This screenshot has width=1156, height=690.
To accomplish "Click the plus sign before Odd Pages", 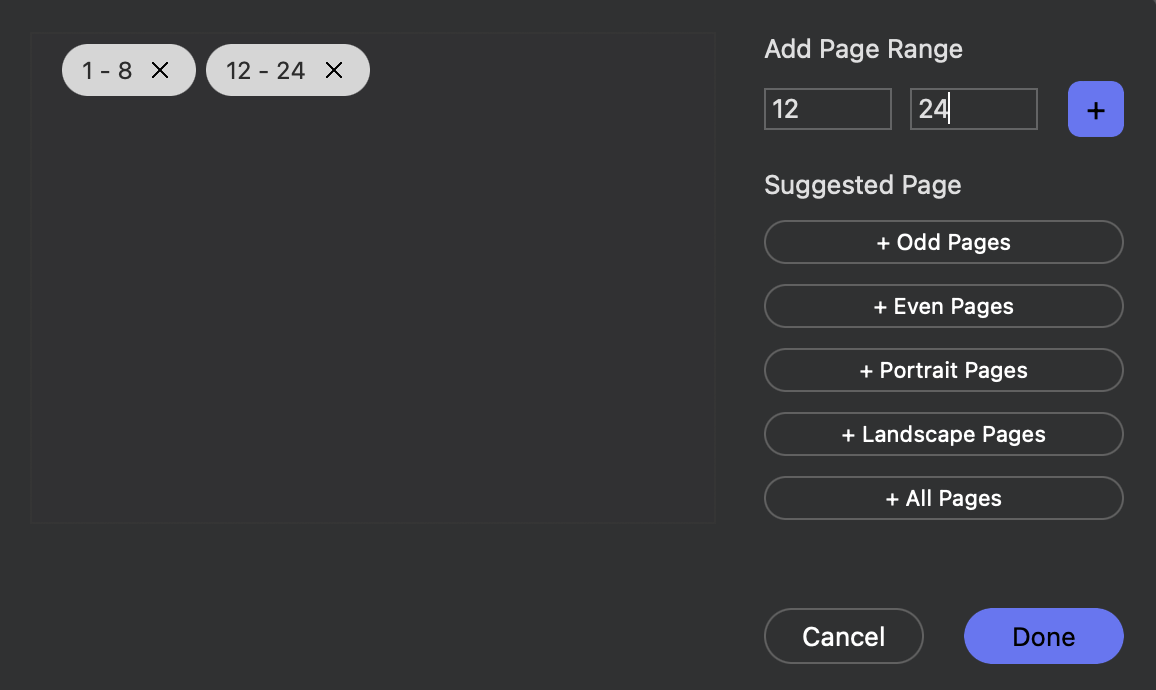I will coord(883,243).
